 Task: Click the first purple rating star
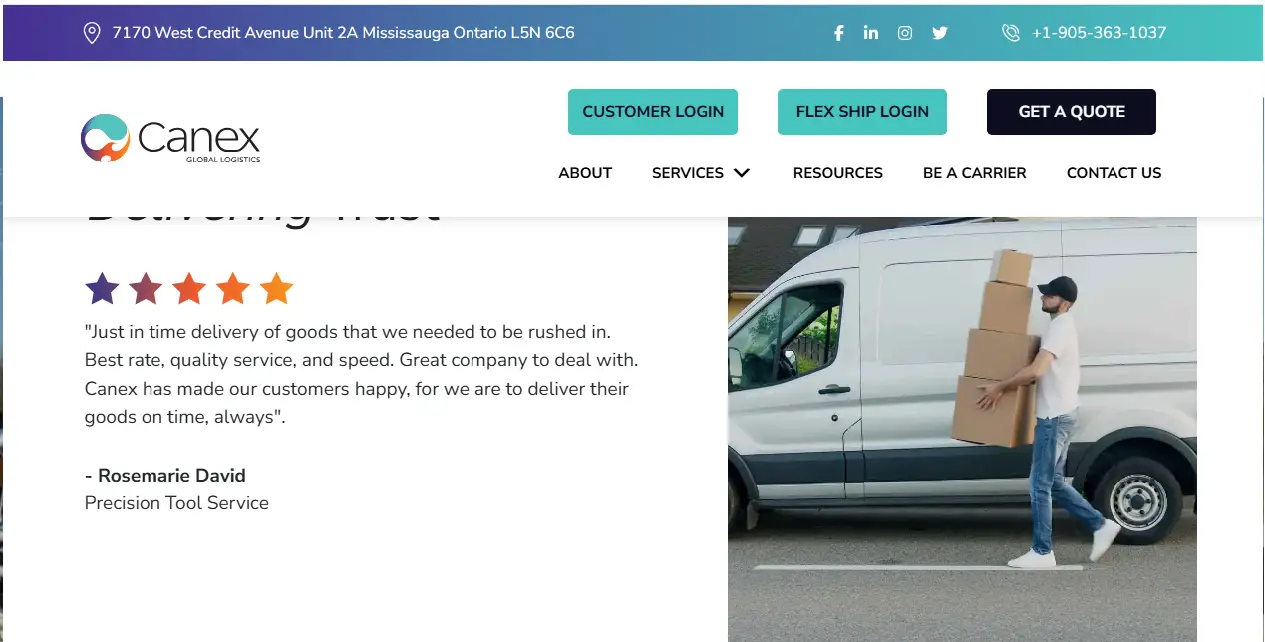click(102, 289)
